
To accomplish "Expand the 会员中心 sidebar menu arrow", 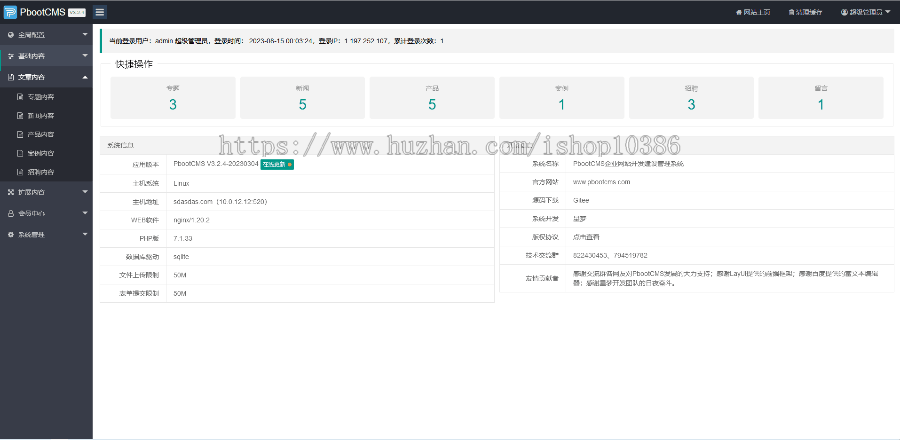I will click(x=85, y=213).
